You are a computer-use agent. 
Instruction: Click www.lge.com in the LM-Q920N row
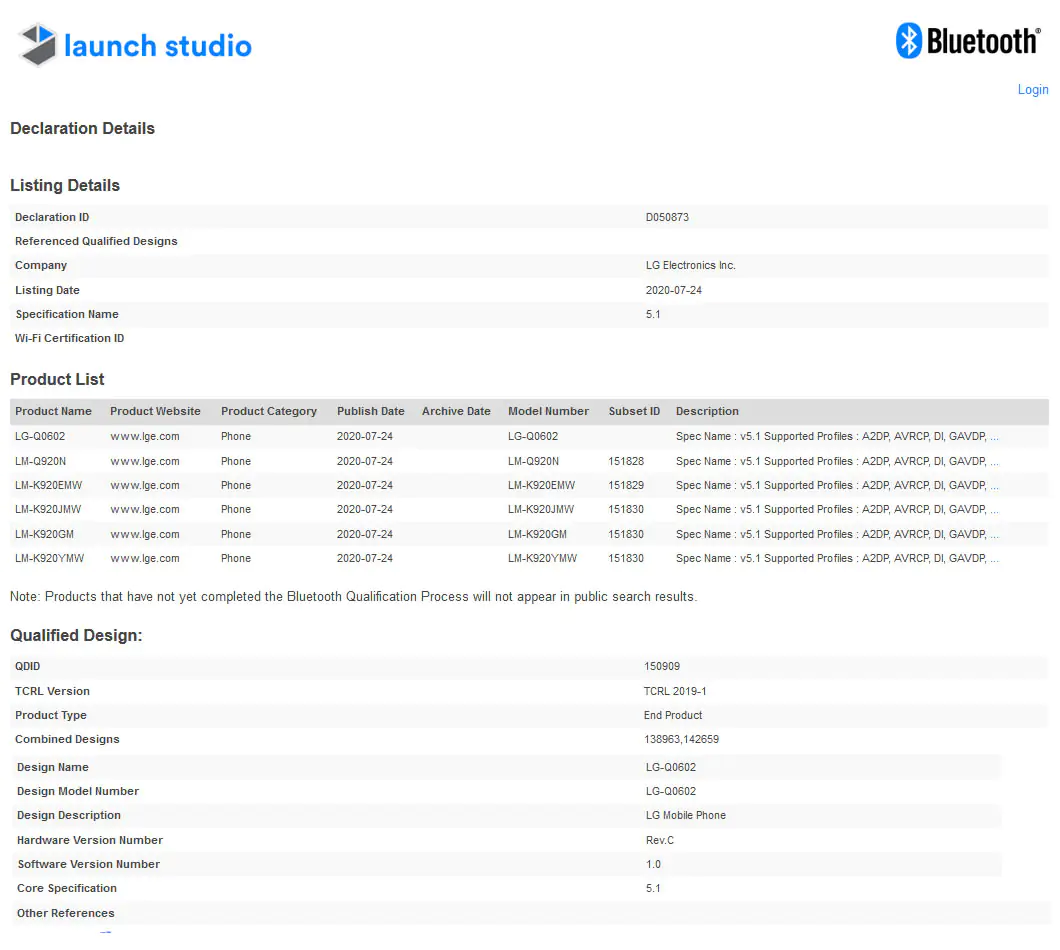pos(145,461)
